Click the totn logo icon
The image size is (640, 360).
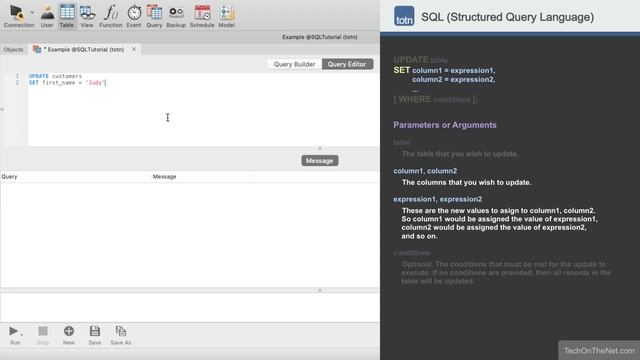pyautogui.click(x=404, y=16)
